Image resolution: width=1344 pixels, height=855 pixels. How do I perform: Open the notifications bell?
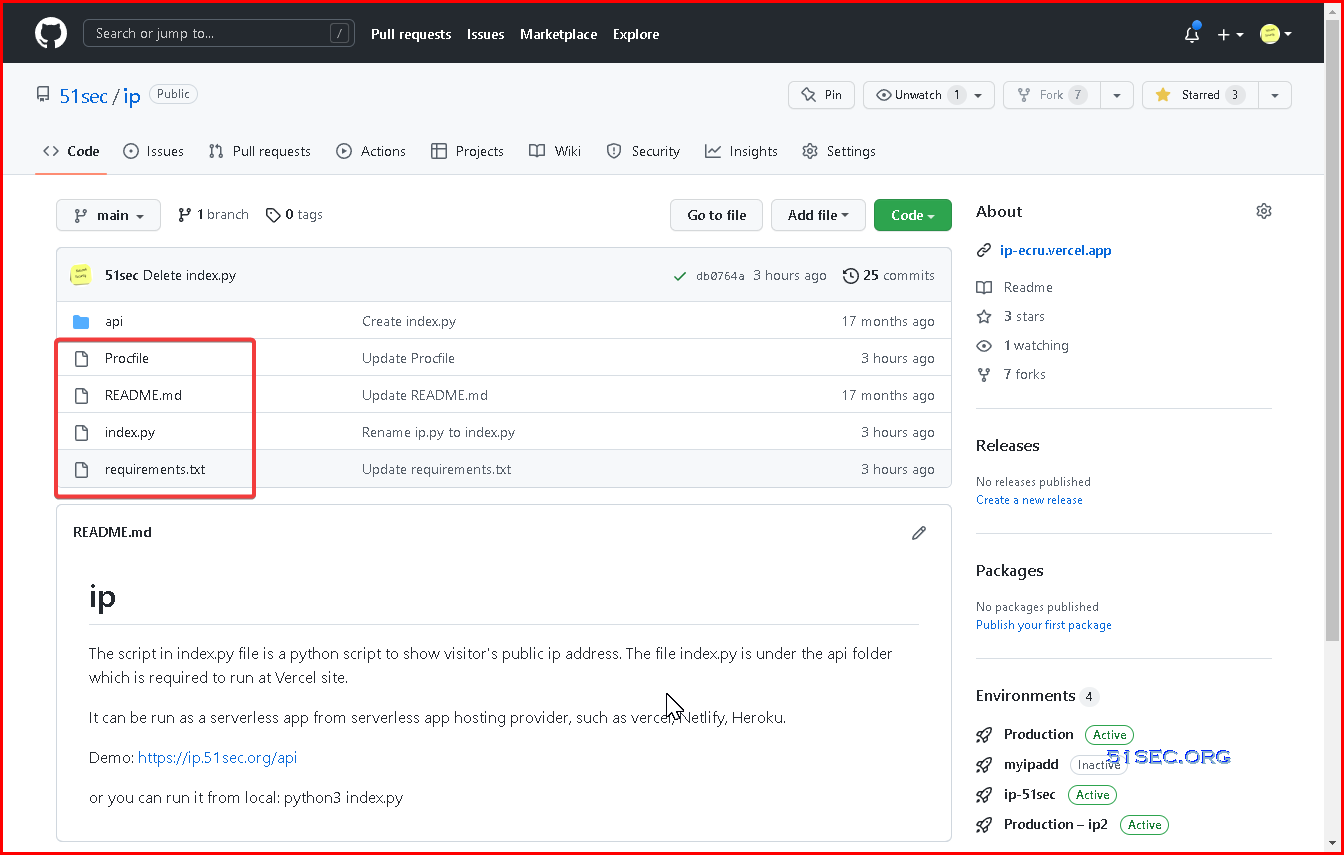pyautogui.click(x=1192, y=34)
